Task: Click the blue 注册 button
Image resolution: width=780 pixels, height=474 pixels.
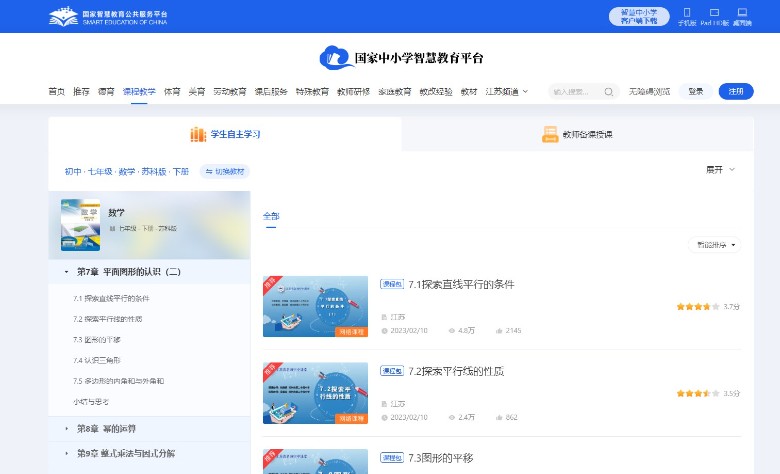Action: tap(735, 92)
